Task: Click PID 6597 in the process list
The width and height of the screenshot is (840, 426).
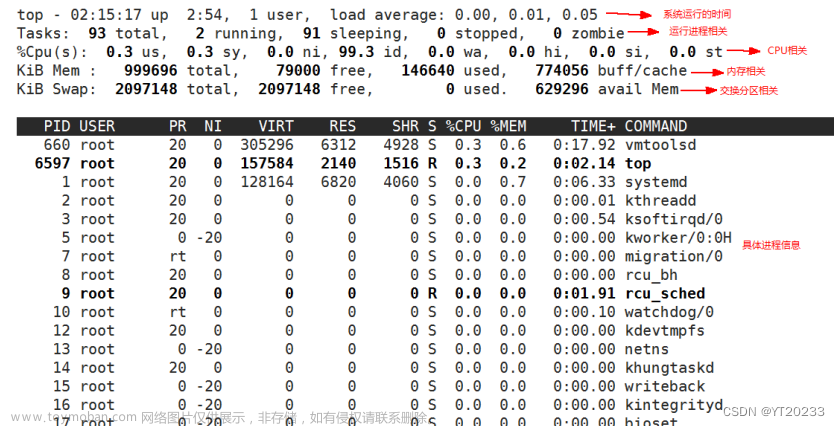Action: [x=52, y=163]
